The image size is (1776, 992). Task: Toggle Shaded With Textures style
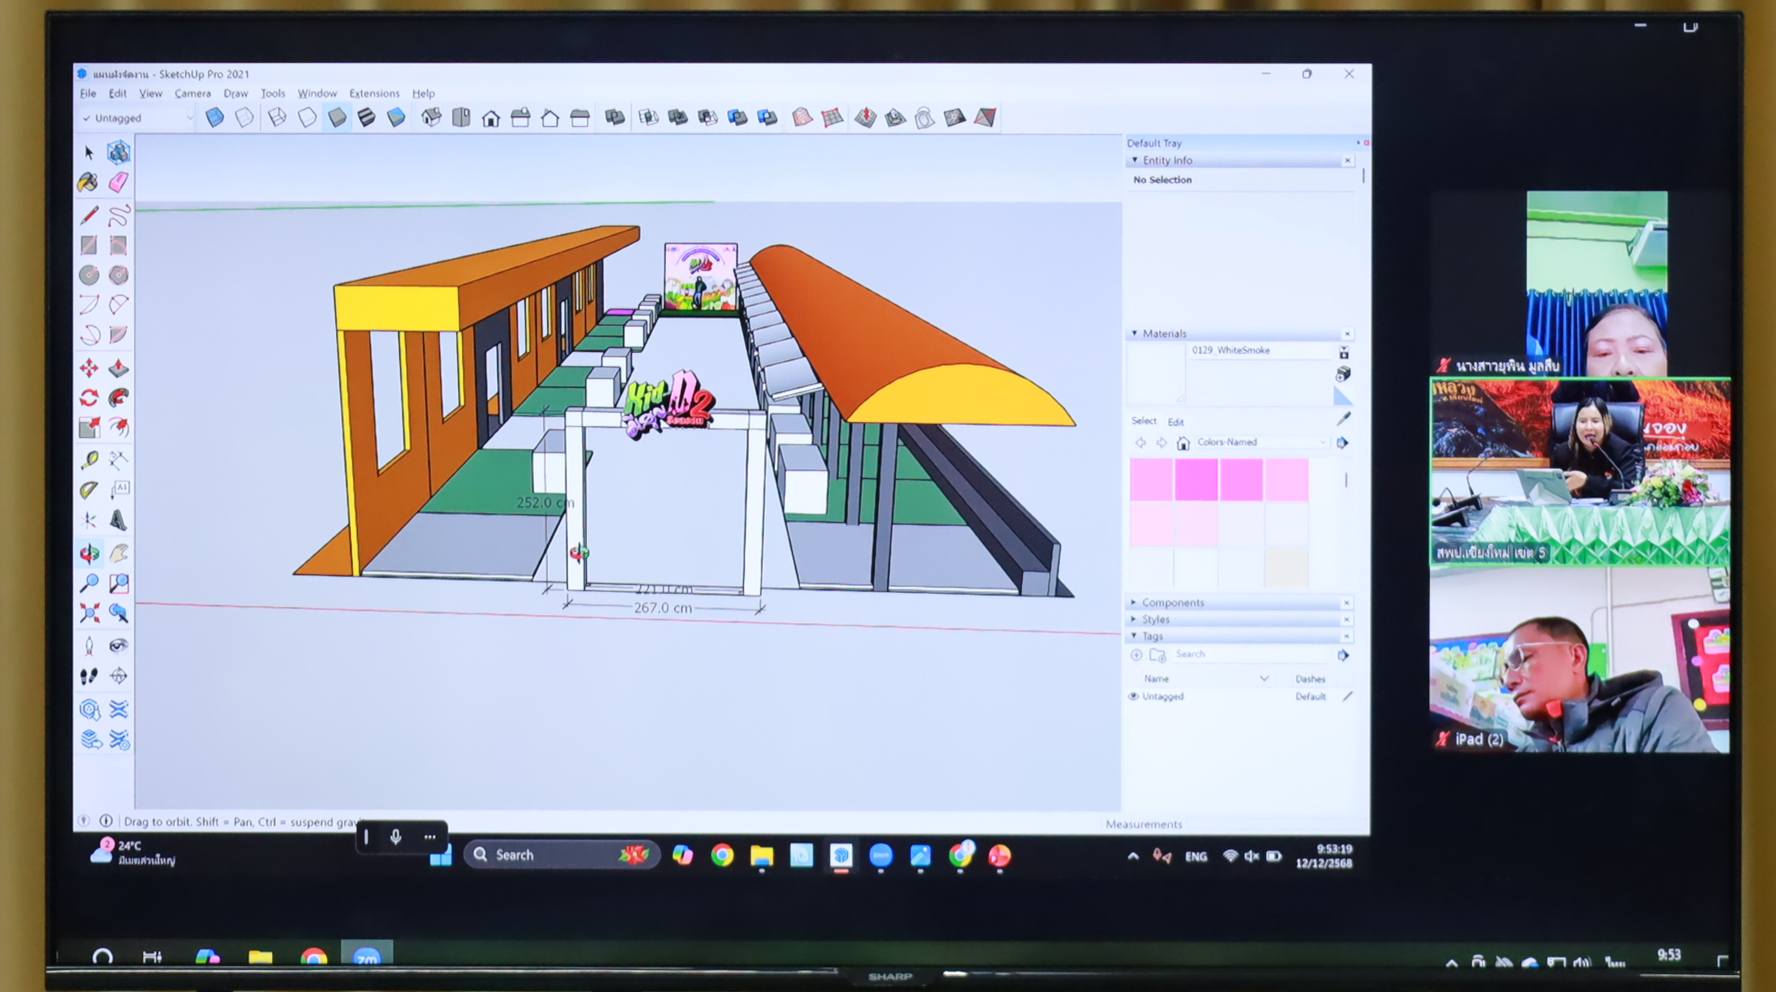click(367, 118)
